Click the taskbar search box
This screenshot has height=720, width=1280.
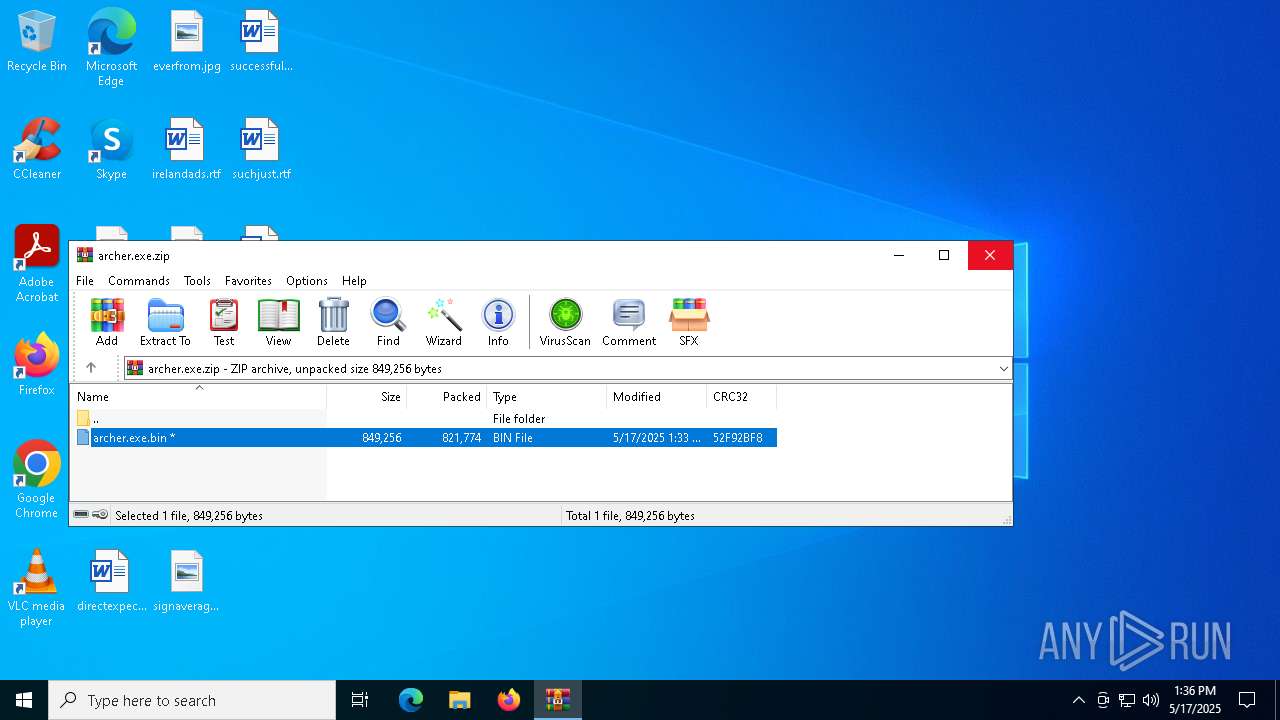[x=192, y=700]
